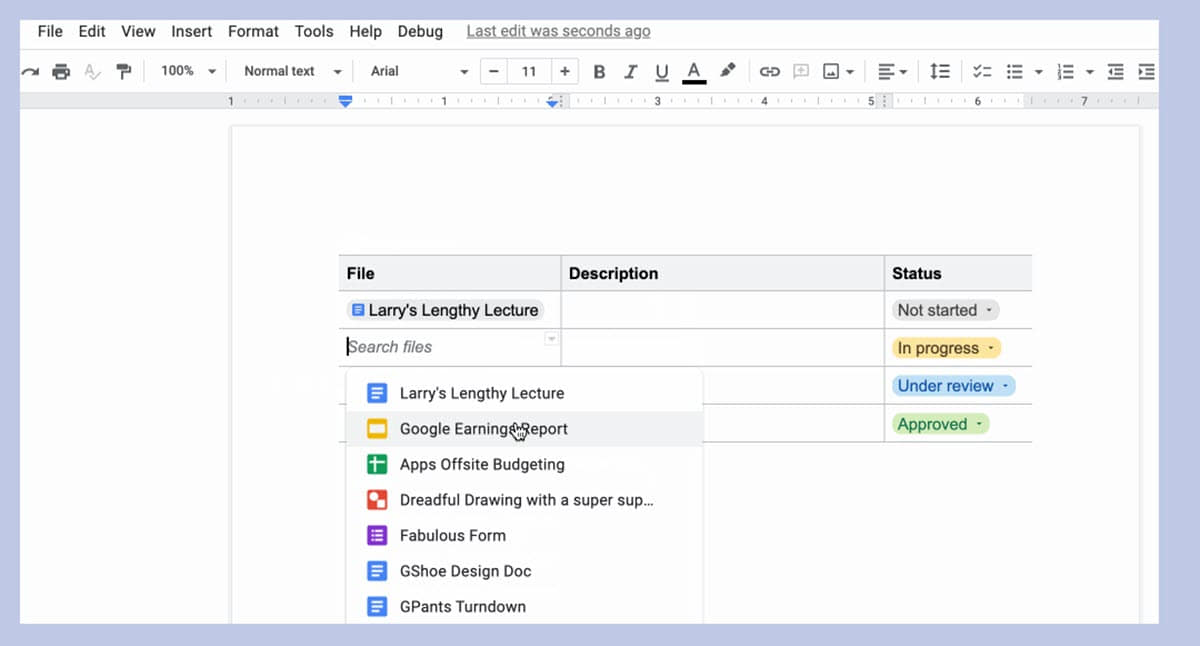This screenshot has width=1200, height=646.
Task: Click the Search files input field
Action: pyautogui.click(x=440, y=347)
